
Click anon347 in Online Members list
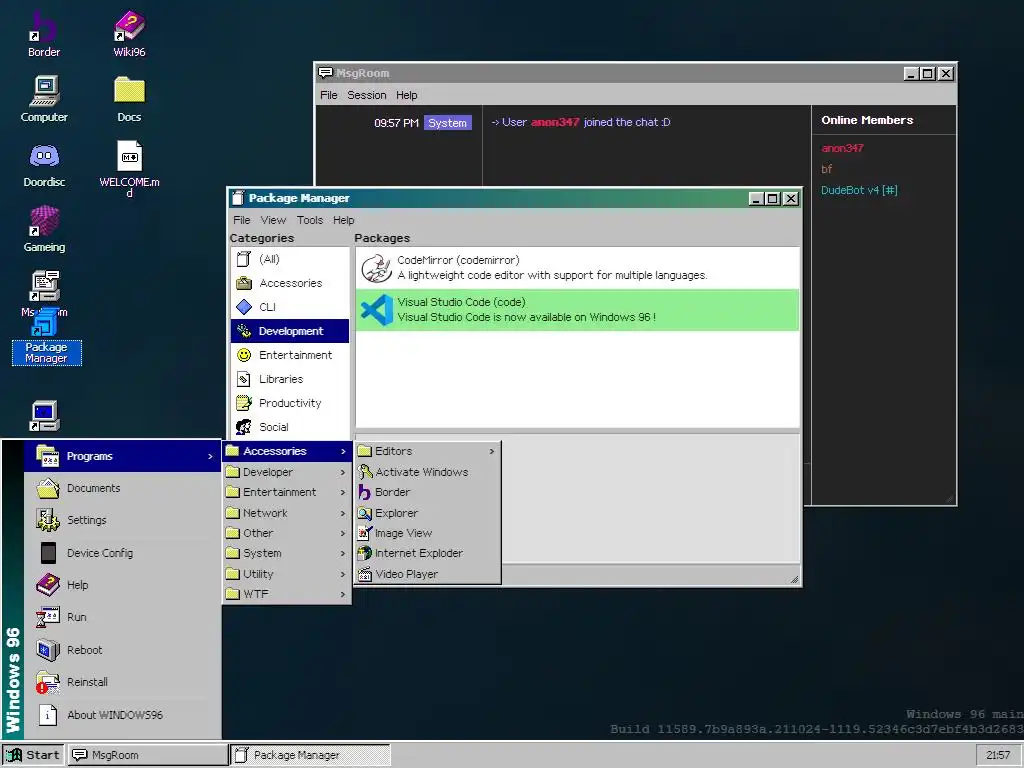click(842, 148)
